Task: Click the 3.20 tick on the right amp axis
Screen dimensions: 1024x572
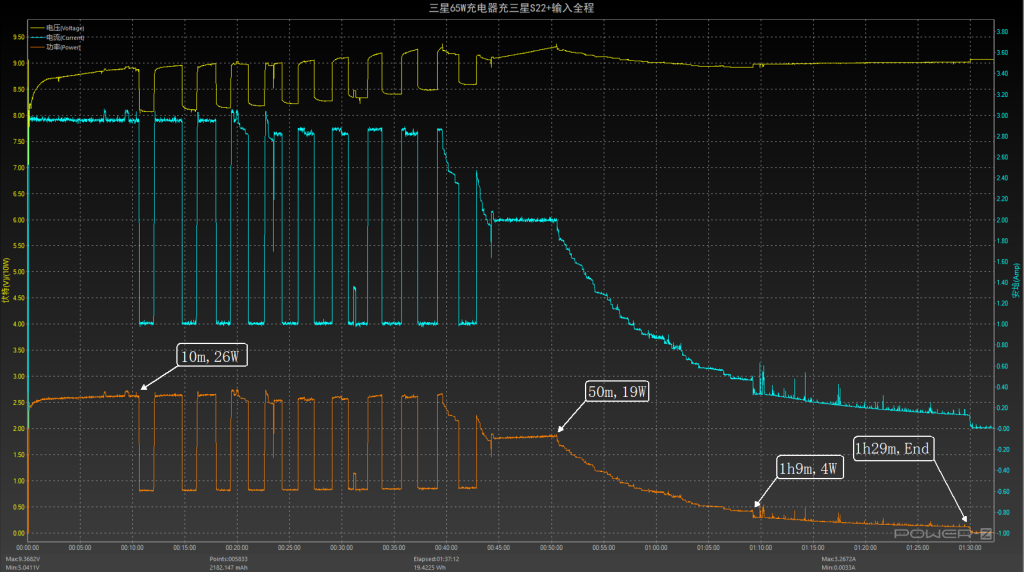Action: tap(1002, 95)
